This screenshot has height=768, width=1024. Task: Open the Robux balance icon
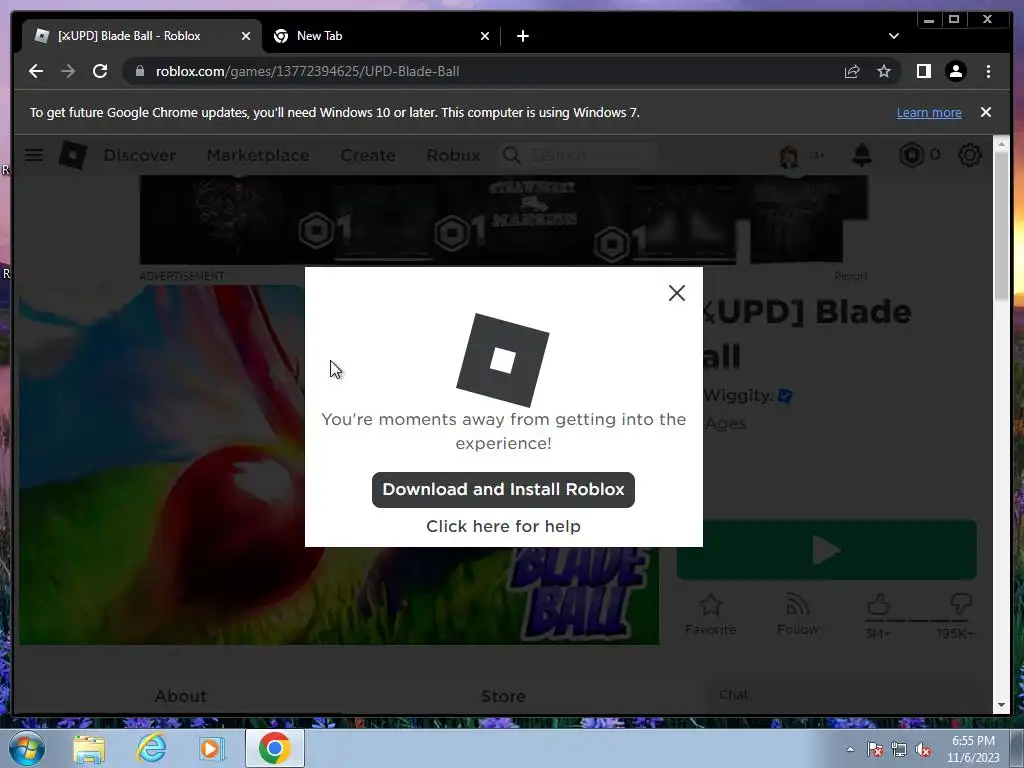pos(912,155)
